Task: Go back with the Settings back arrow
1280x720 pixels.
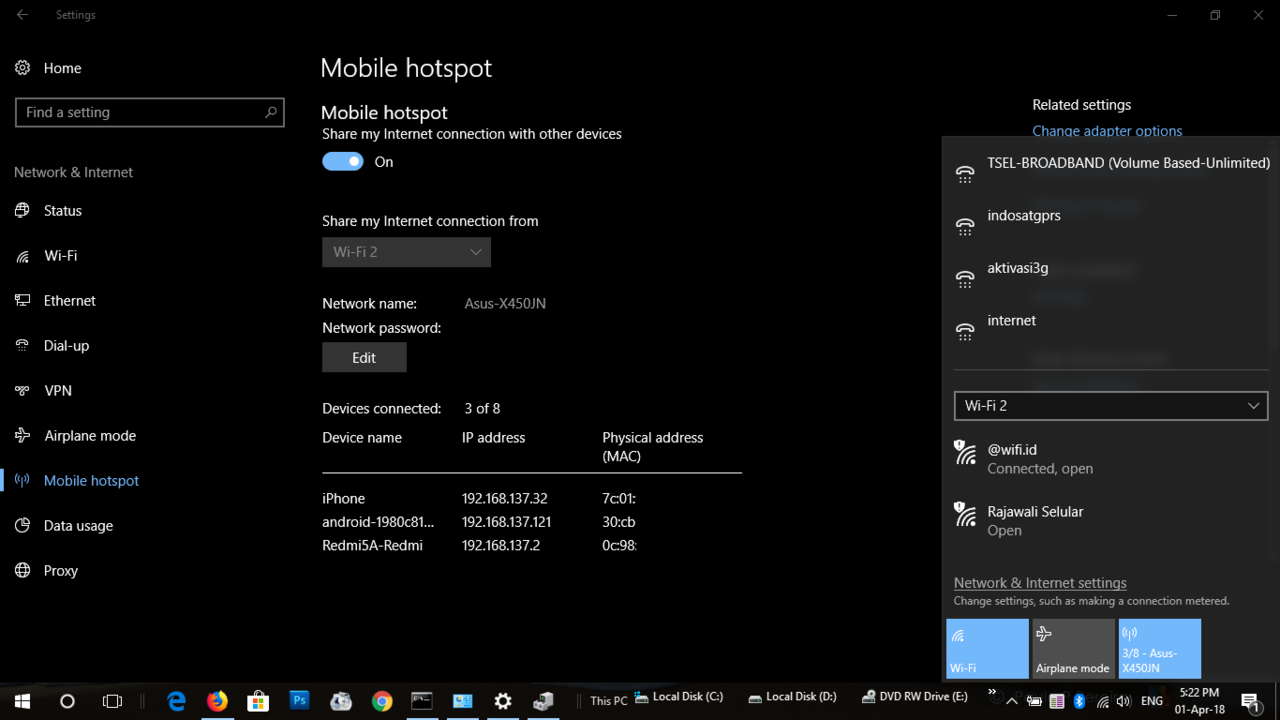Action: 22,15
